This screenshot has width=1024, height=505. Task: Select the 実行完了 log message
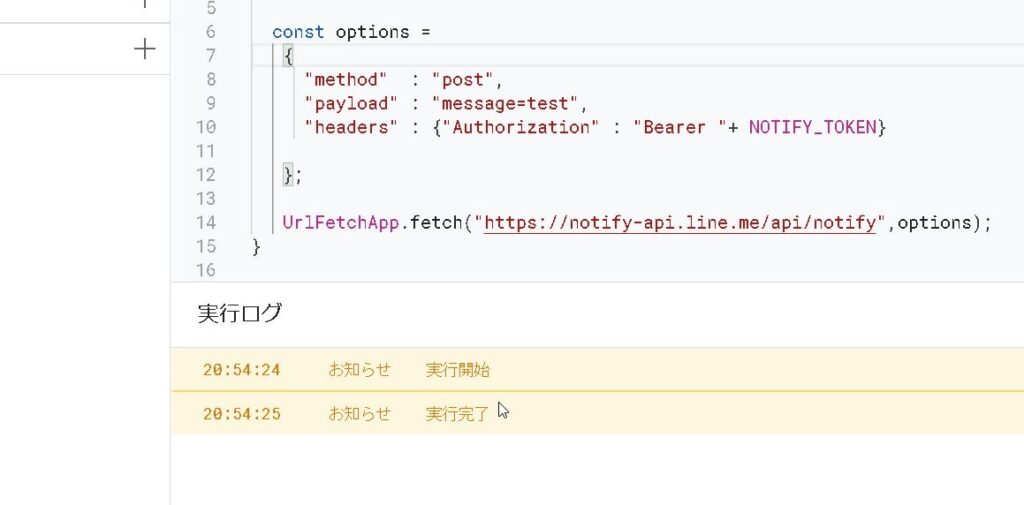coord(458,413)
